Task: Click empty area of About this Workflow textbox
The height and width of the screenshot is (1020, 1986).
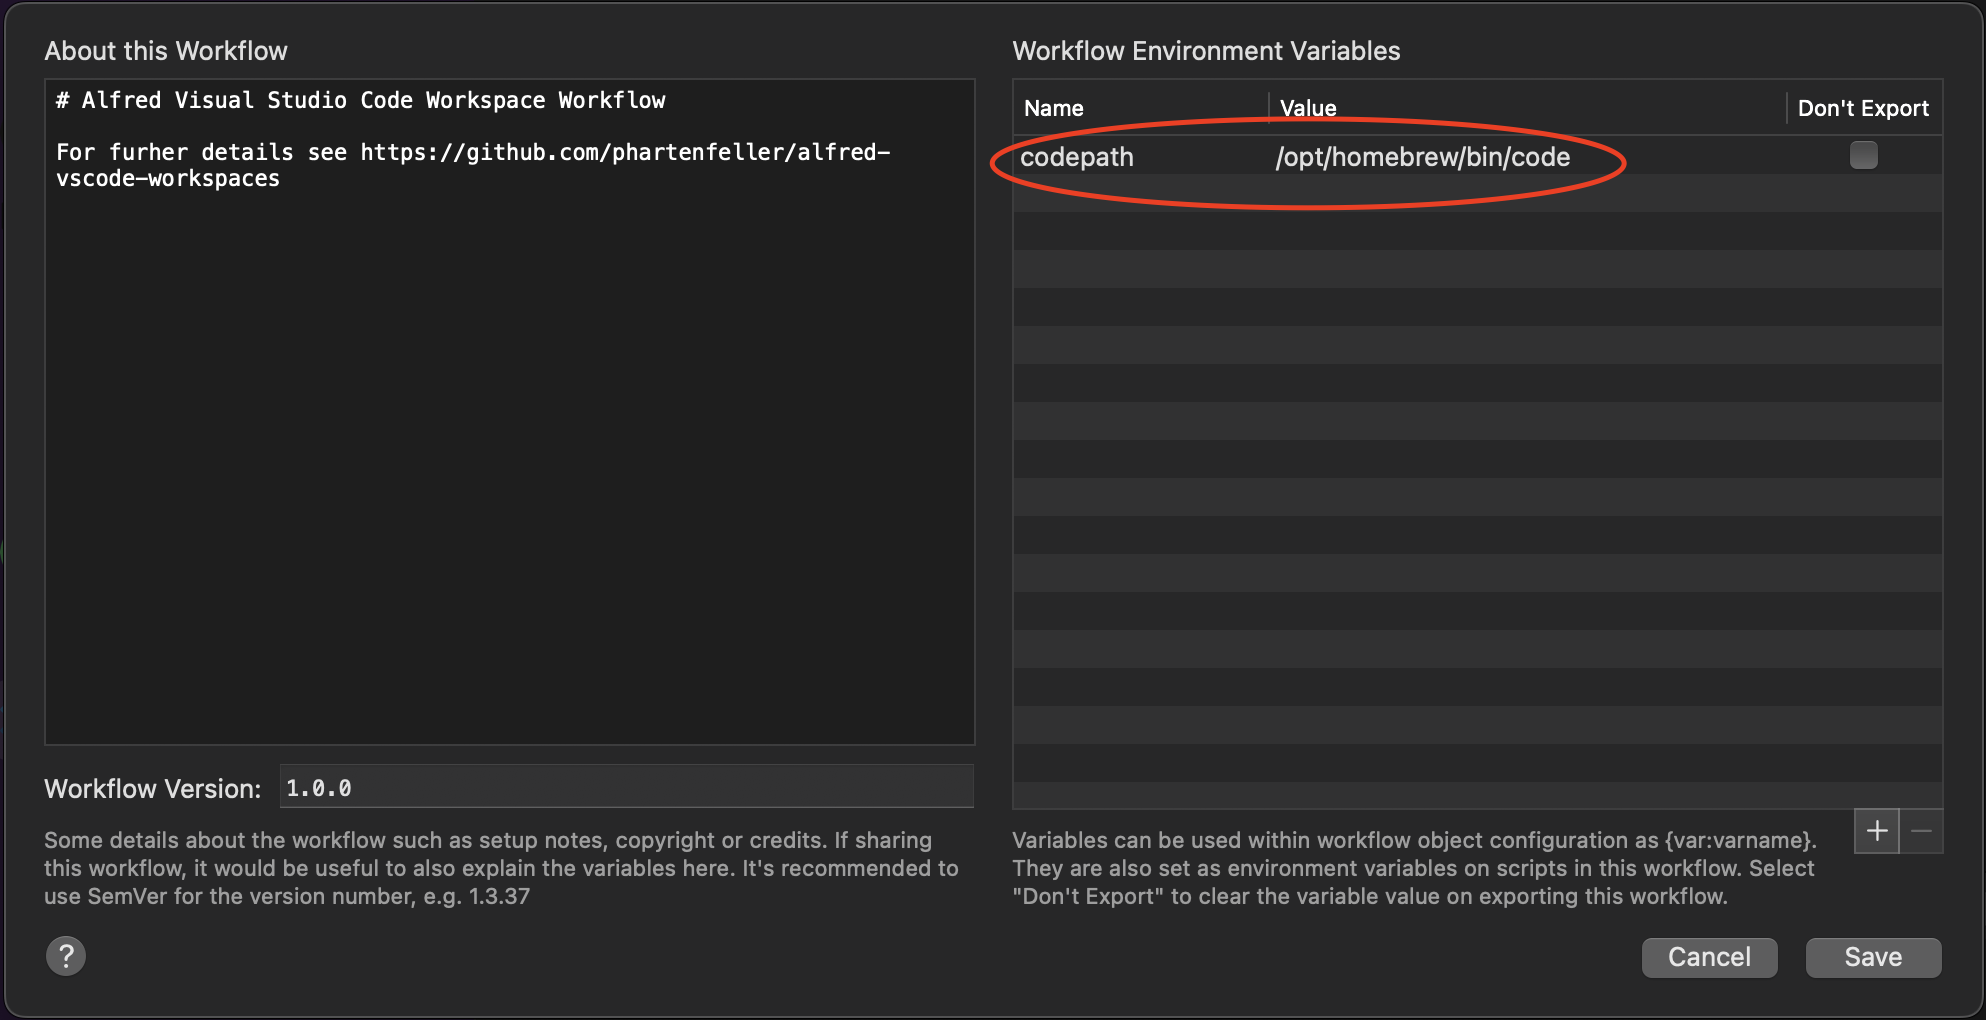Action: (508, 460)
